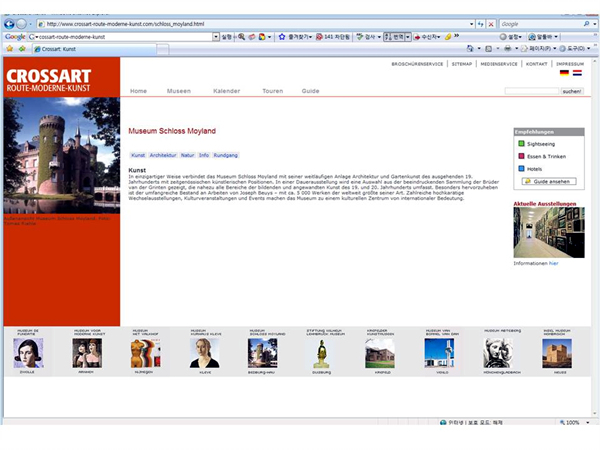This screenshot has height=450, width=600.
Task: Open the Aktuelle Ausstellungen gallery thumbnail
Action: (x=549, y=232)
